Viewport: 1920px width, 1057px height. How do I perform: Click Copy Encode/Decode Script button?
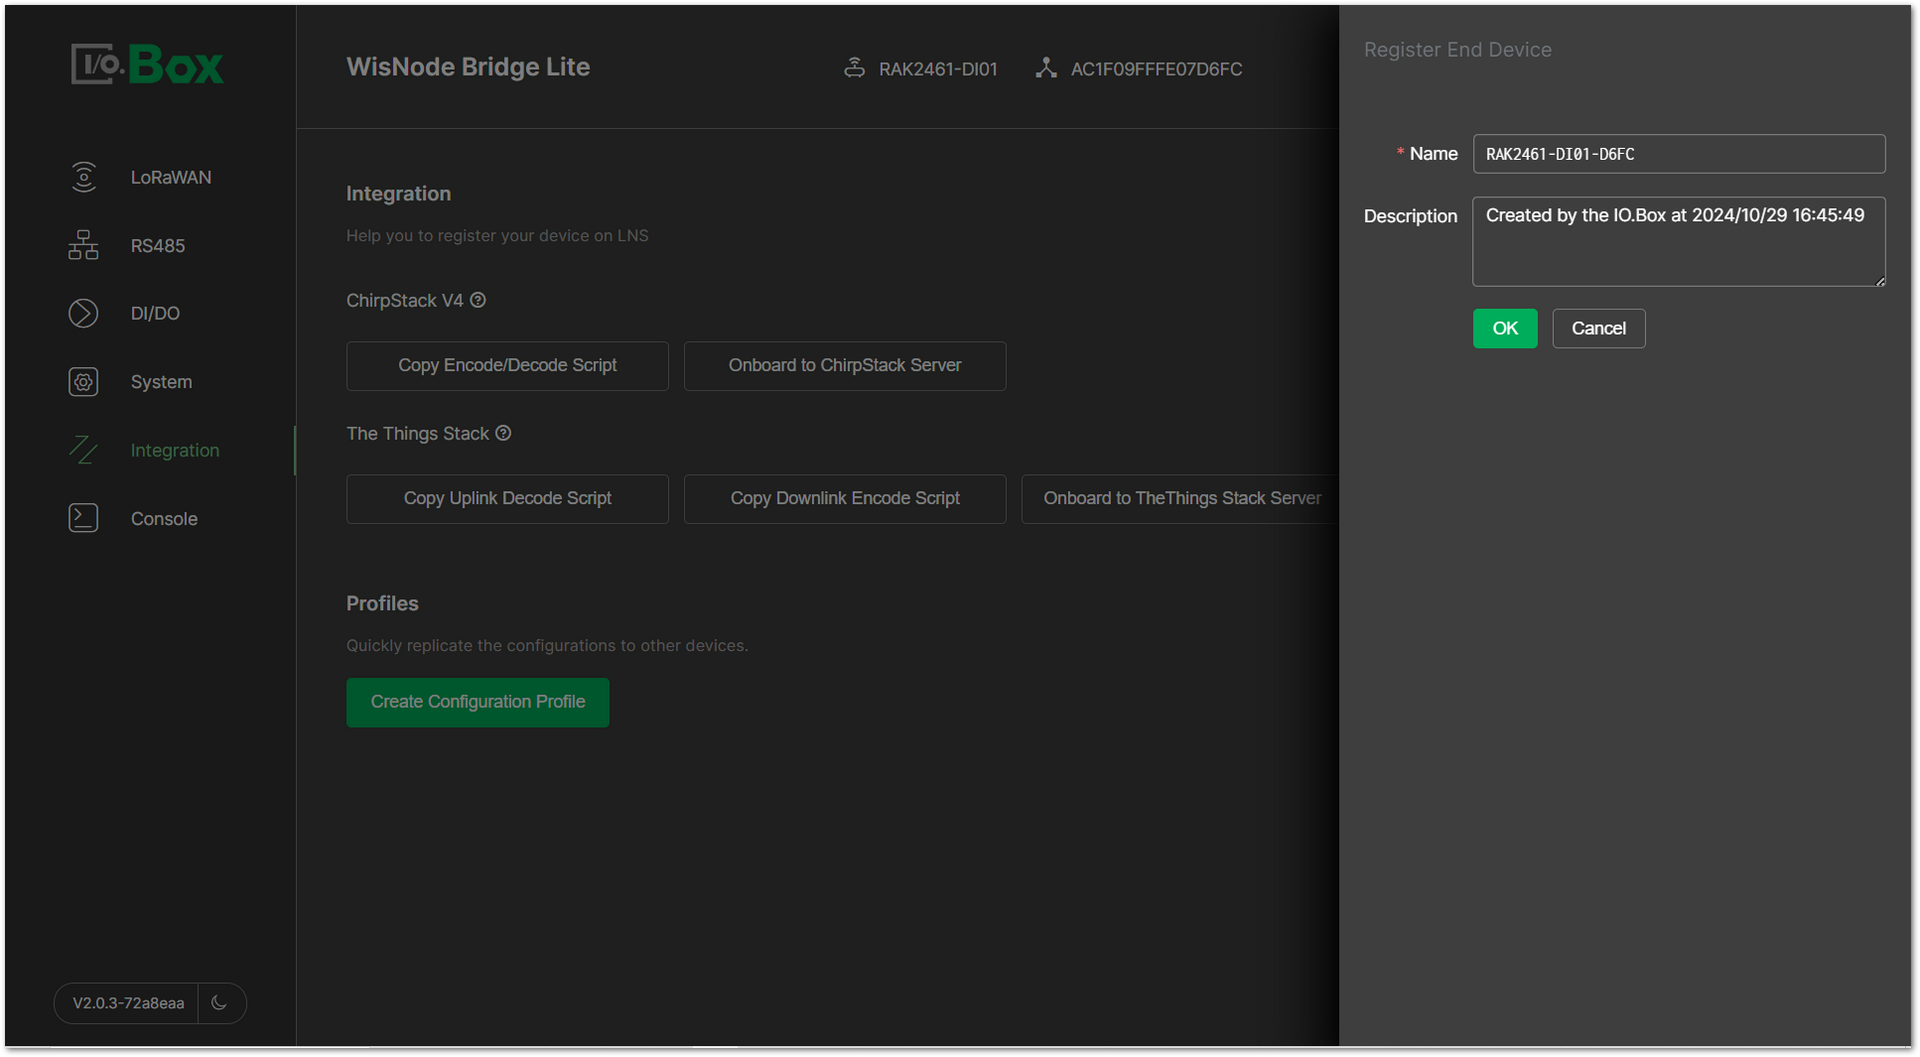point(507,366)
